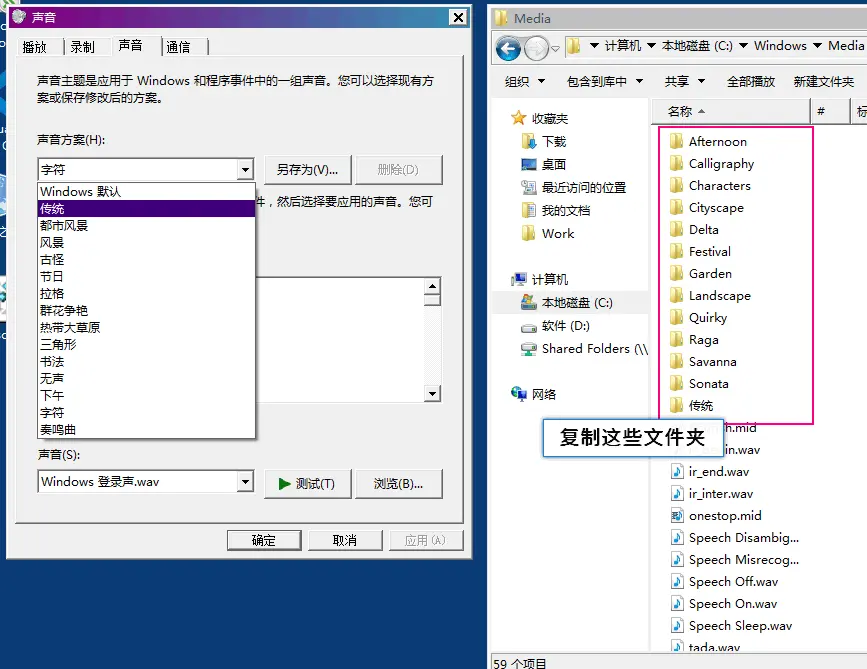The width and height of the screenshot is (867, 669).
Task: Click 全部播放 in Media toolbar
Action: point(750,81)
